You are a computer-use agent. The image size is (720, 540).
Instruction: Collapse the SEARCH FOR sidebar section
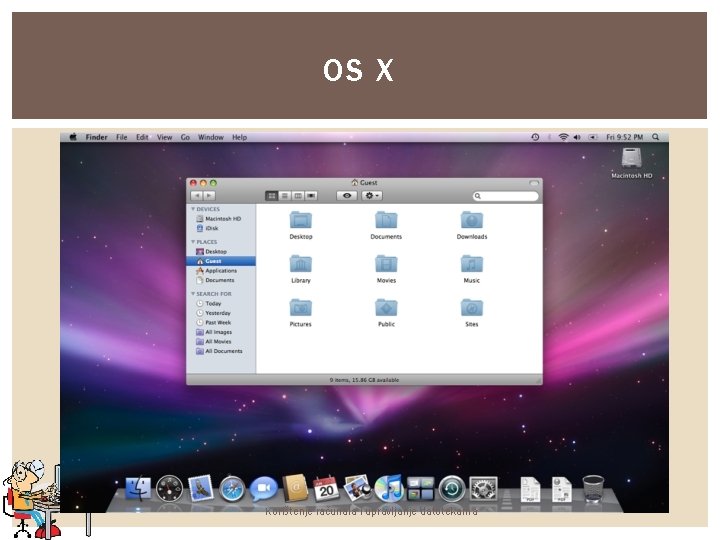193,293
